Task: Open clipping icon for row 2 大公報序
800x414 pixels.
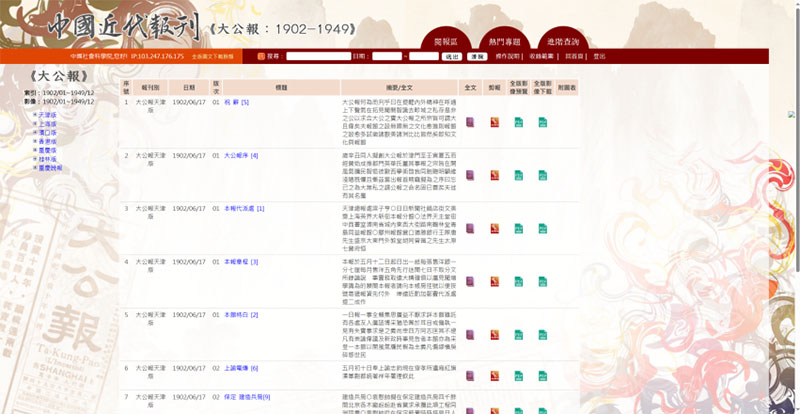Action: coord(494,175)
